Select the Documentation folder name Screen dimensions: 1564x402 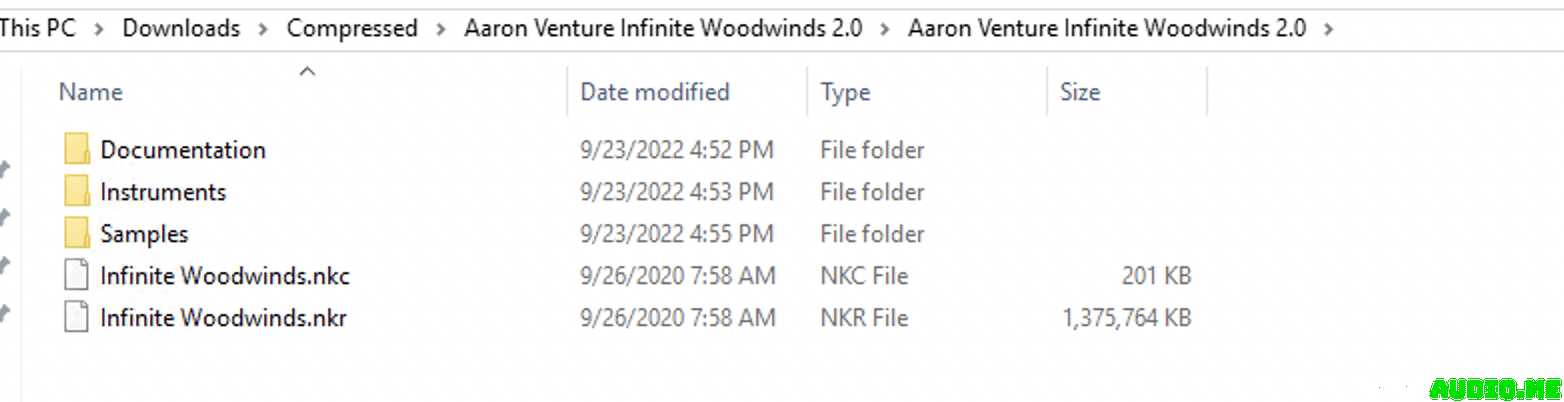[183, 150]
